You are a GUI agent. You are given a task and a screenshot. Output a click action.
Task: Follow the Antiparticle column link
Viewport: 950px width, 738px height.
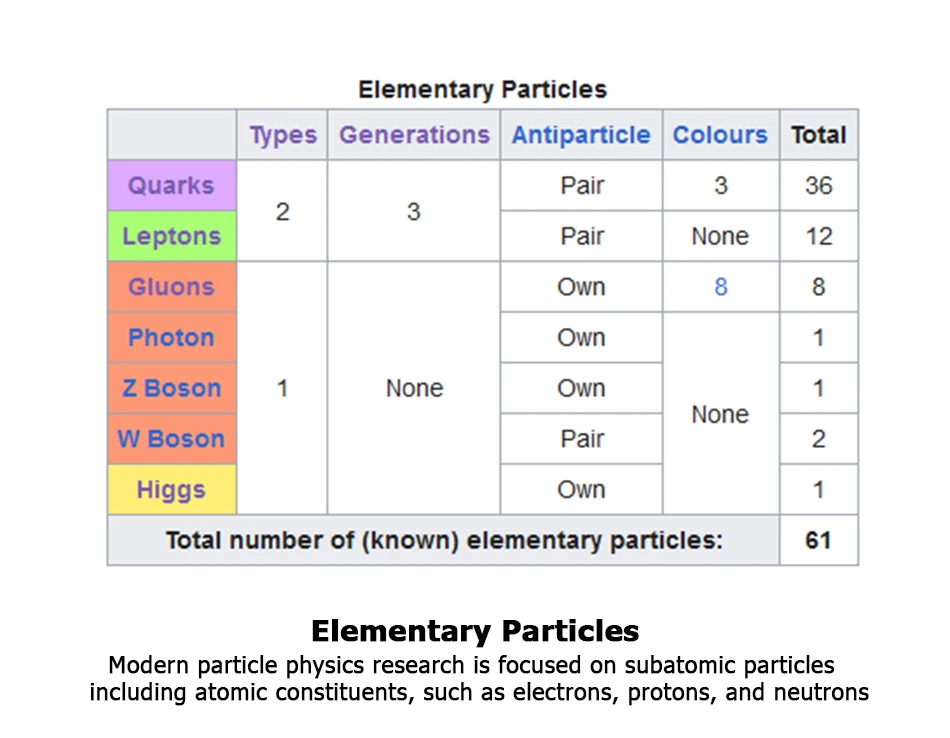pyautogui.click(x=581, y=136)
